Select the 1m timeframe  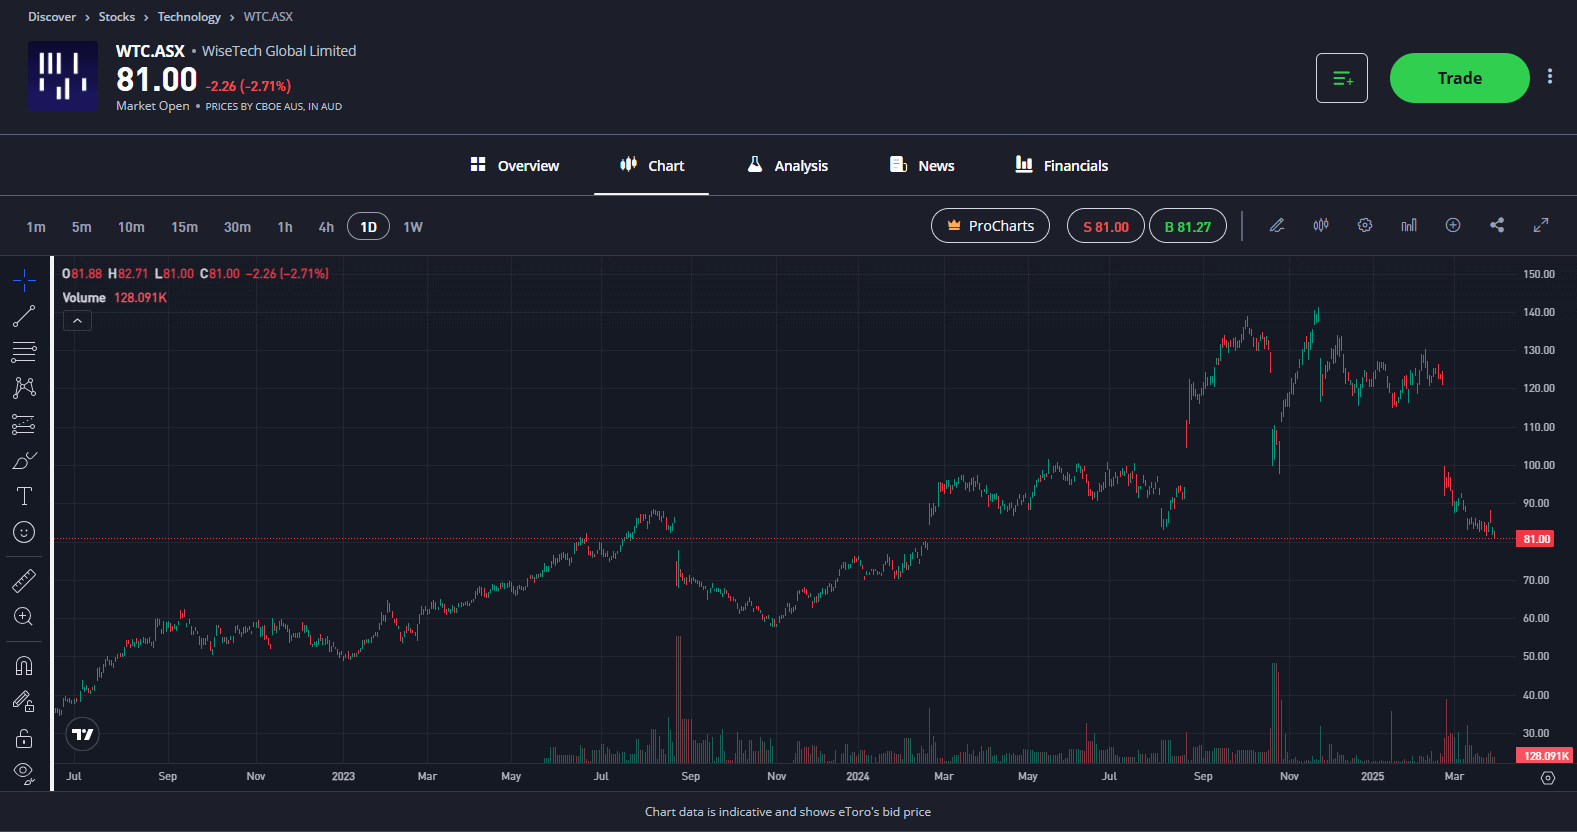(36, 227)
